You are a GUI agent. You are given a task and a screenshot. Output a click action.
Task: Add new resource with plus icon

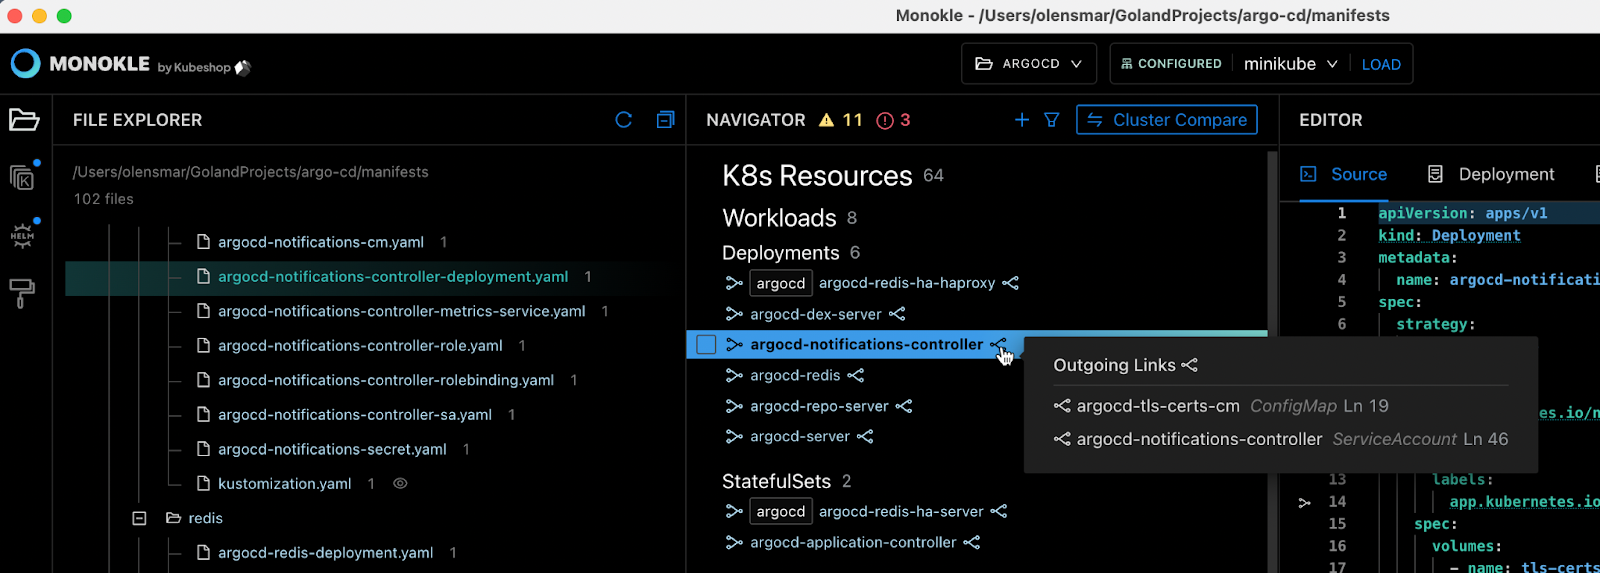click(1022, 120)
